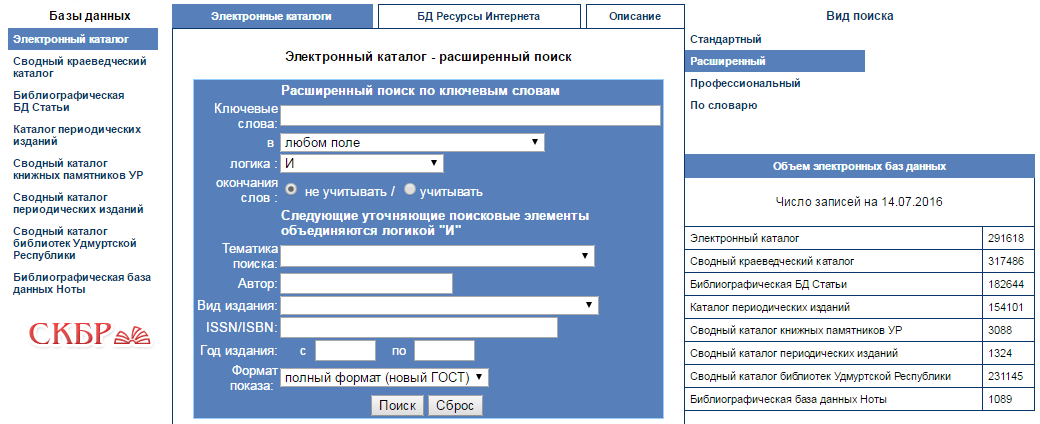Click the 'Сброс' reset button
This screenshot has height=424, width=1040.
455,405
